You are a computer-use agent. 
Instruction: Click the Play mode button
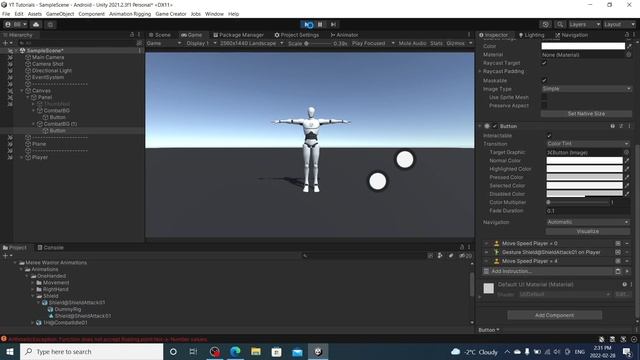pyautogui.click(x=308, y=24)
